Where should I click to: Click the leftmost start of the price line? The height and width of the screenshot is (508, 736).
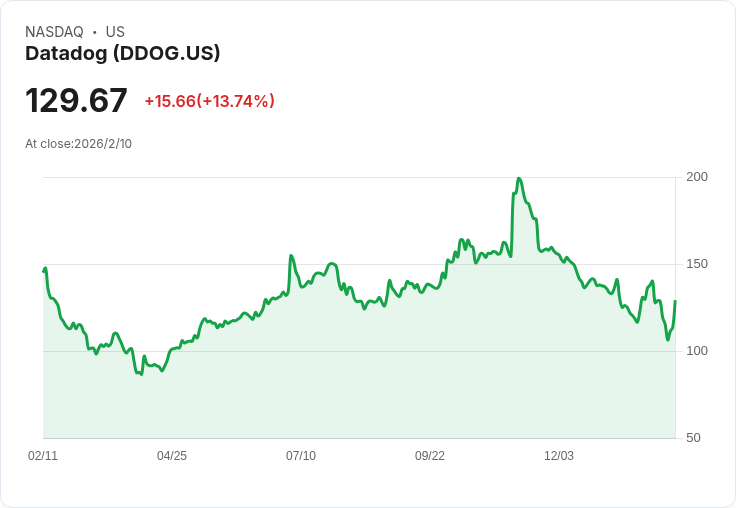pos(44,270)
